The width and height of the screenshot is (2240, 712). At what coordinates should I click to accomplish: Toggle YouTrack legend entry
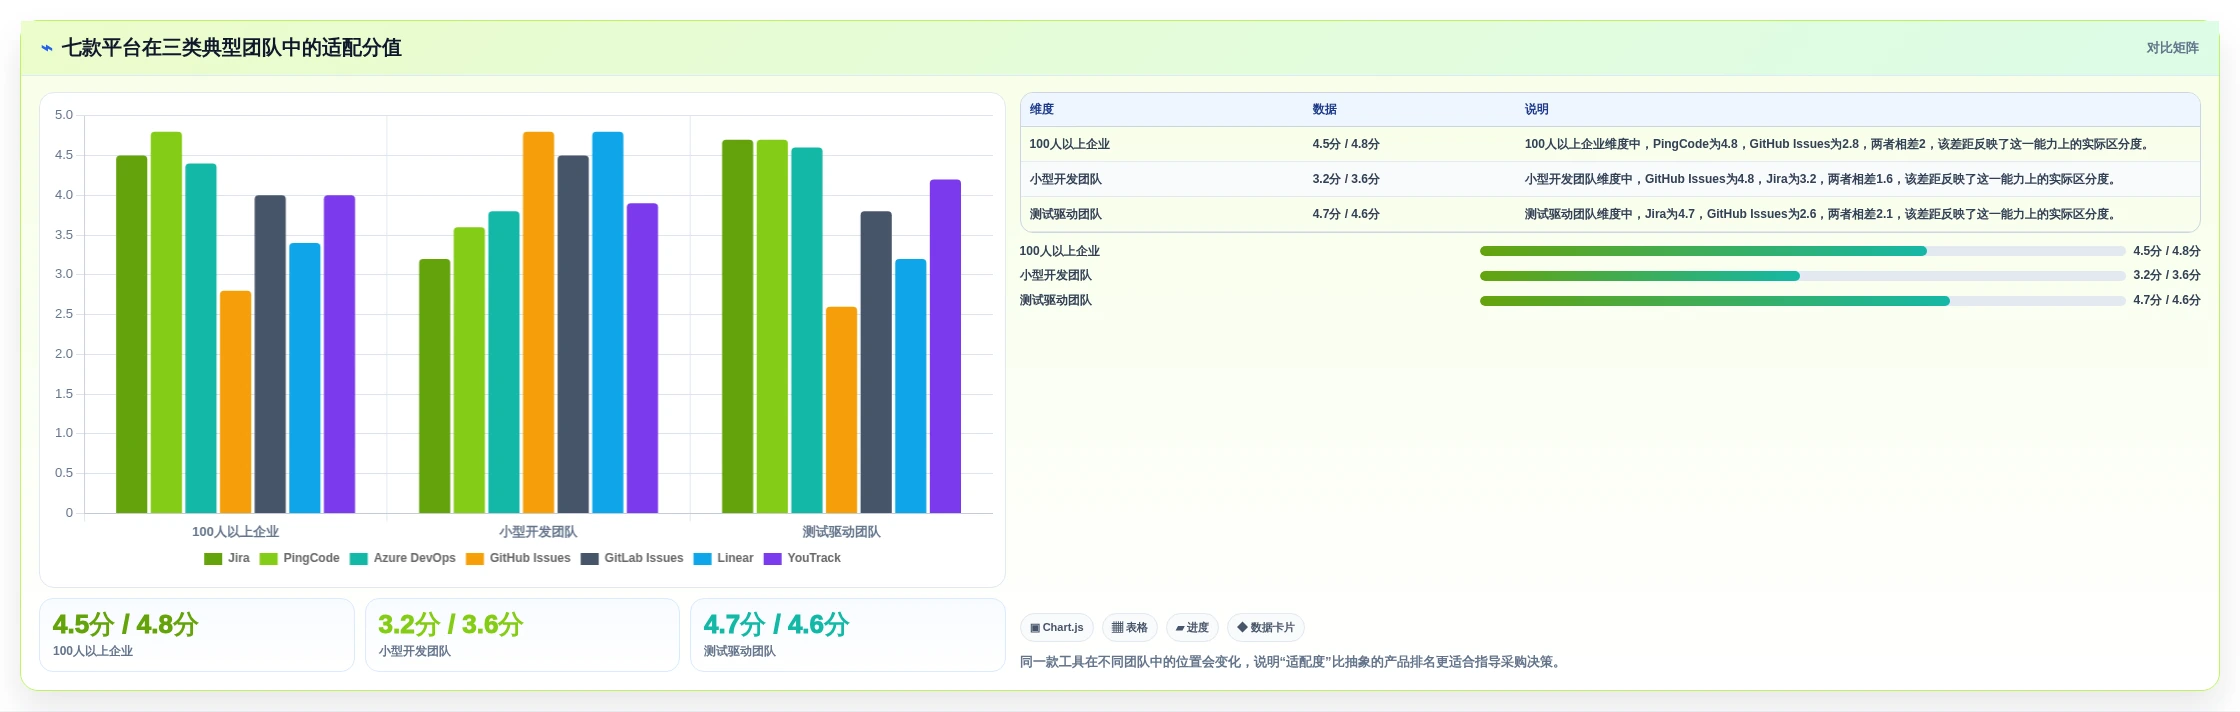pos(802,559)
